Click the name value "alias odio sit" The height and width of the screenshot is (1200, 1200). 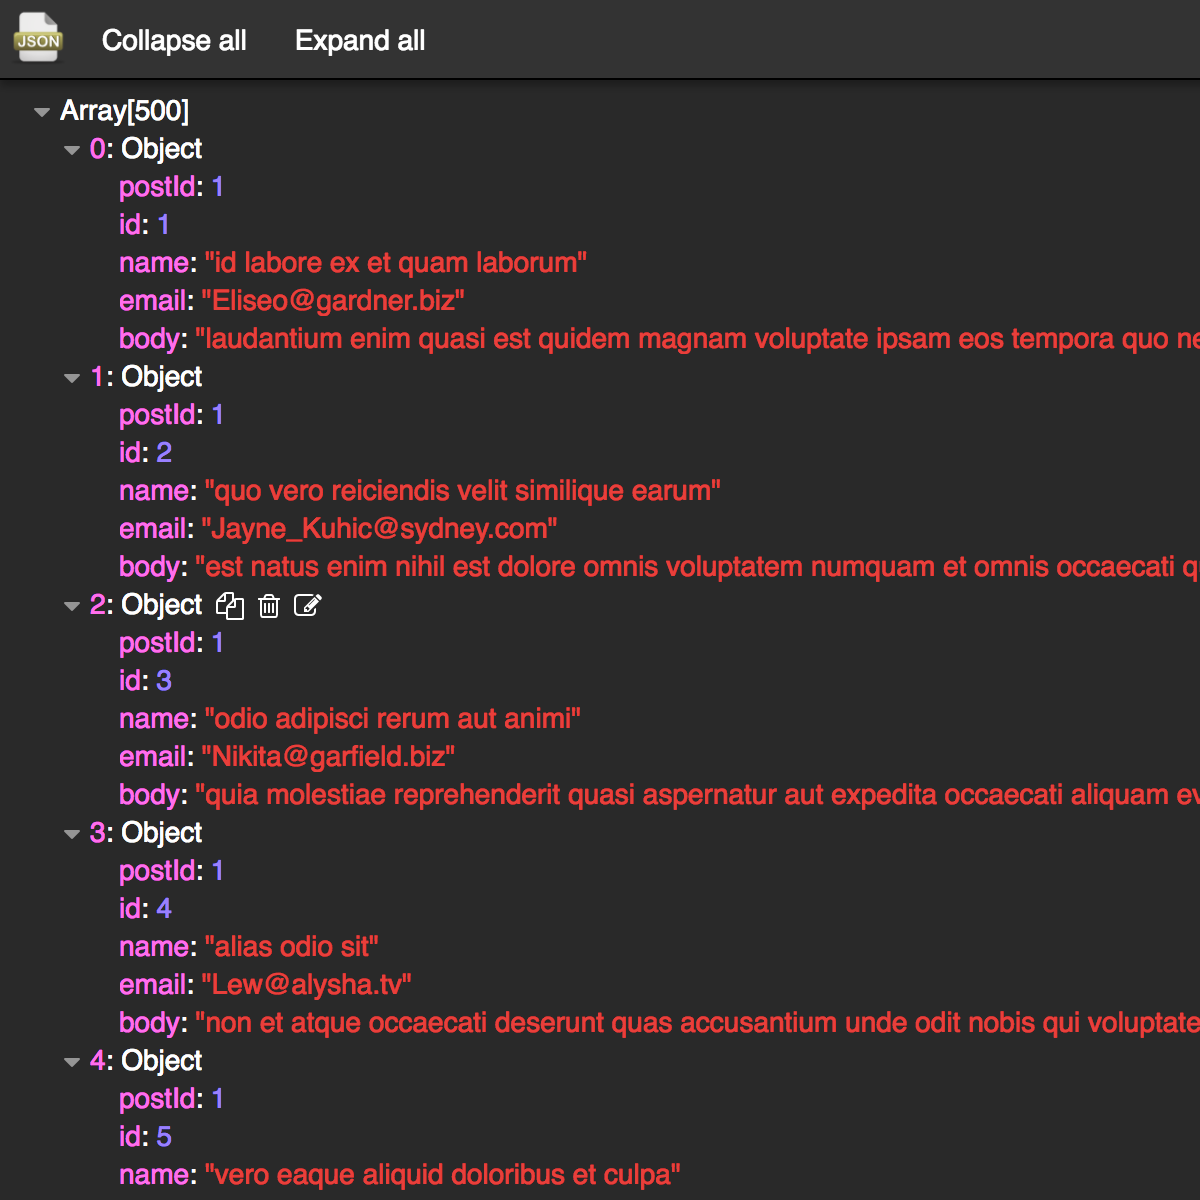pyautogui.click(x=292, y=947)
